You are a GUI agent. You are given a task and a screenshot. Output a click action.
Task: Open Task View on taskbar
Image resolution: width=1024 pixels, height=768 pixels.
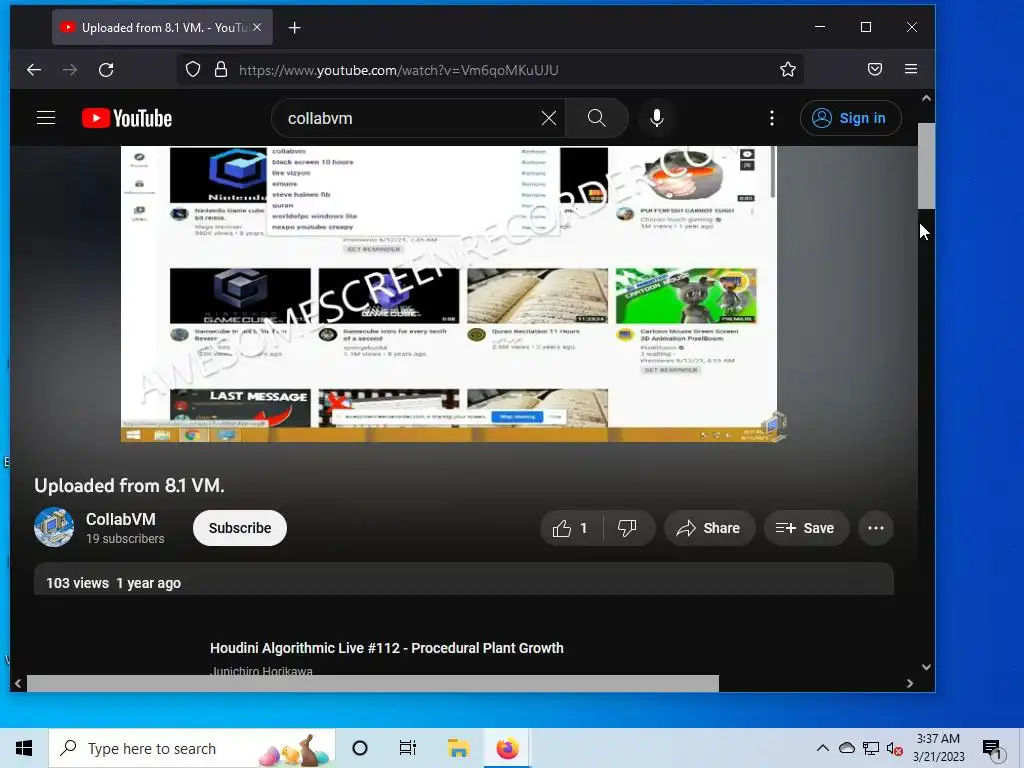click(x=408, y=748)
